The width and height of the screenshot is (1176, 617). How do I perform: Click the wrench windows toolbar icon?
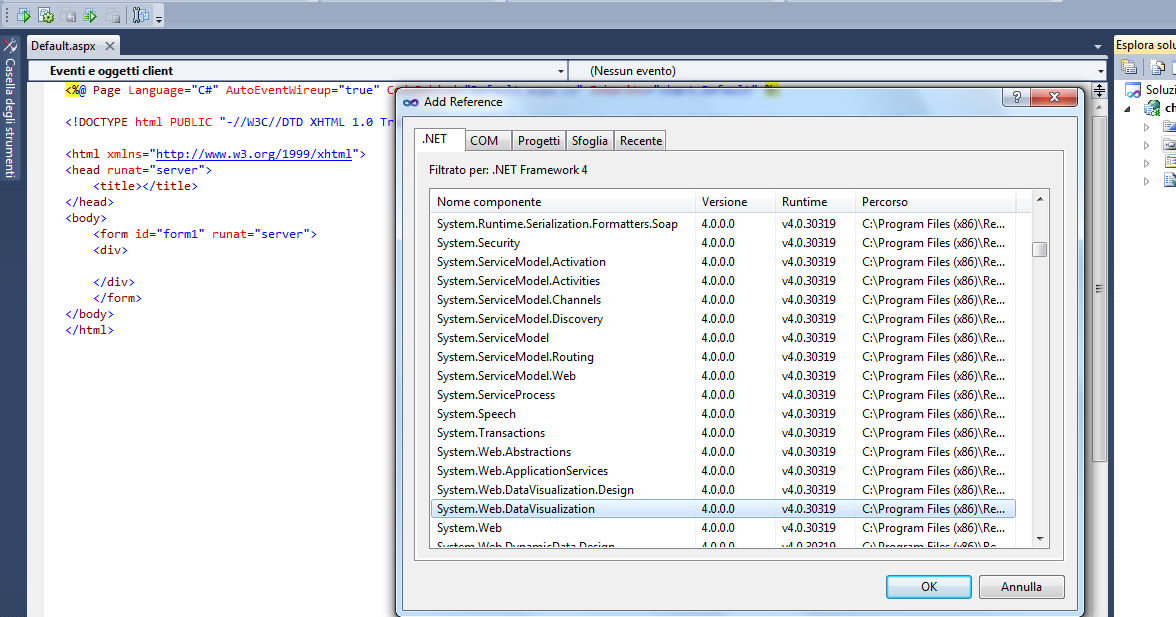click(140, 15)
